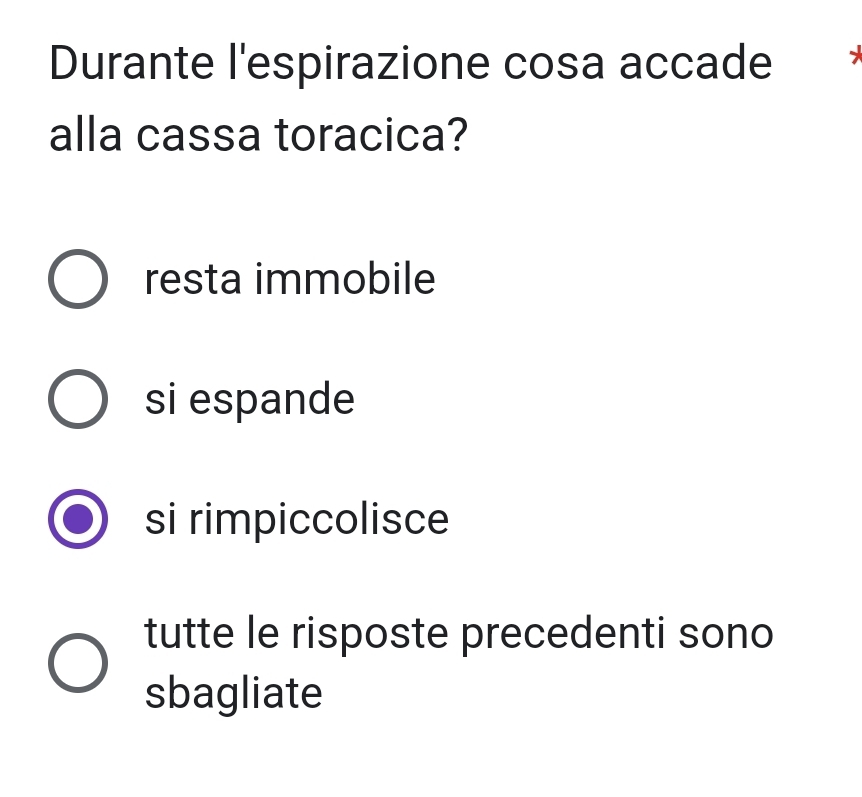The width and height of the screenshot is (862, 797).
Task: Click the first empty radio circle in the list
Action: point(77,280)
